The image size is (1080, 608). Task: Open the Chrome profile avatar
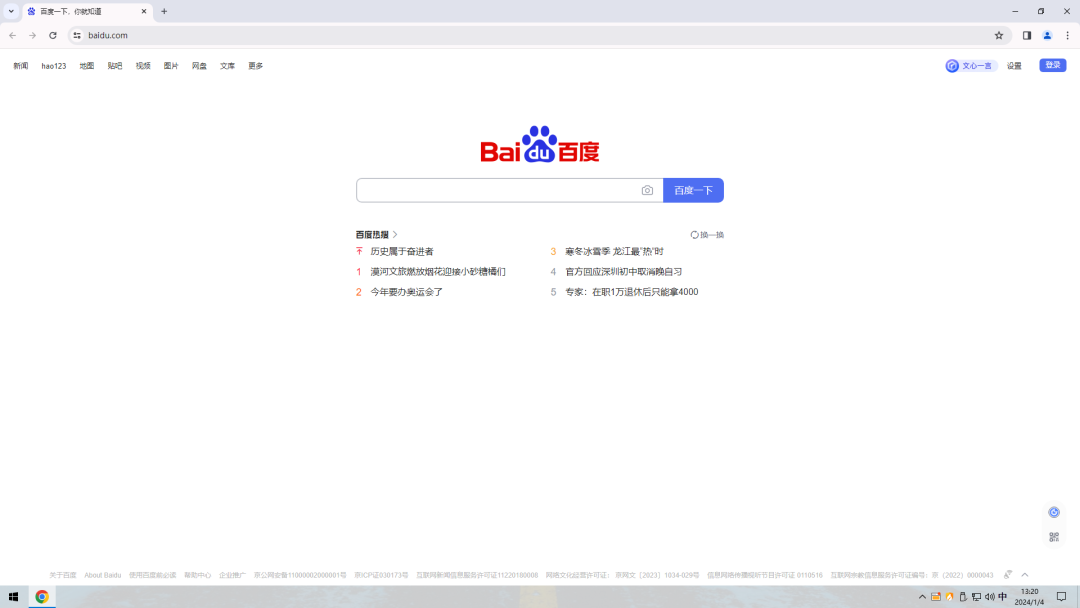[x=1047, y=35]
